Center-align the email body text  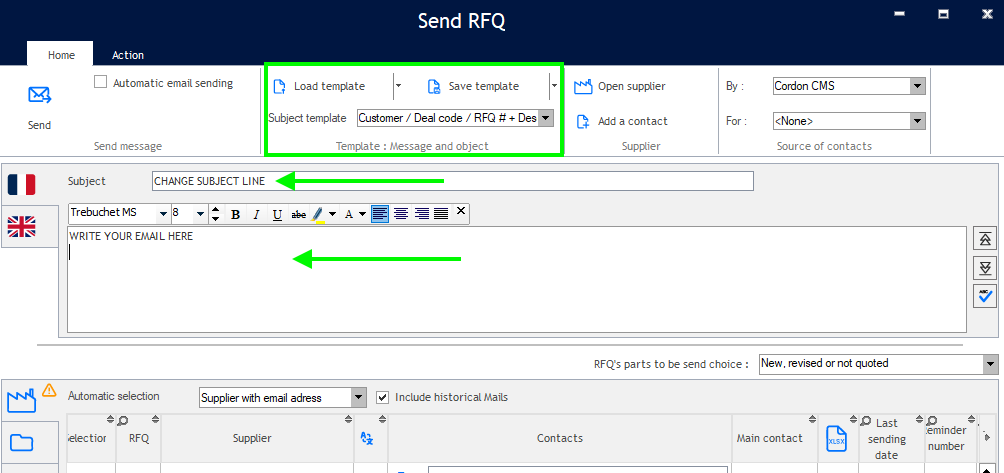pyautogui.click(x=401, y=213)
